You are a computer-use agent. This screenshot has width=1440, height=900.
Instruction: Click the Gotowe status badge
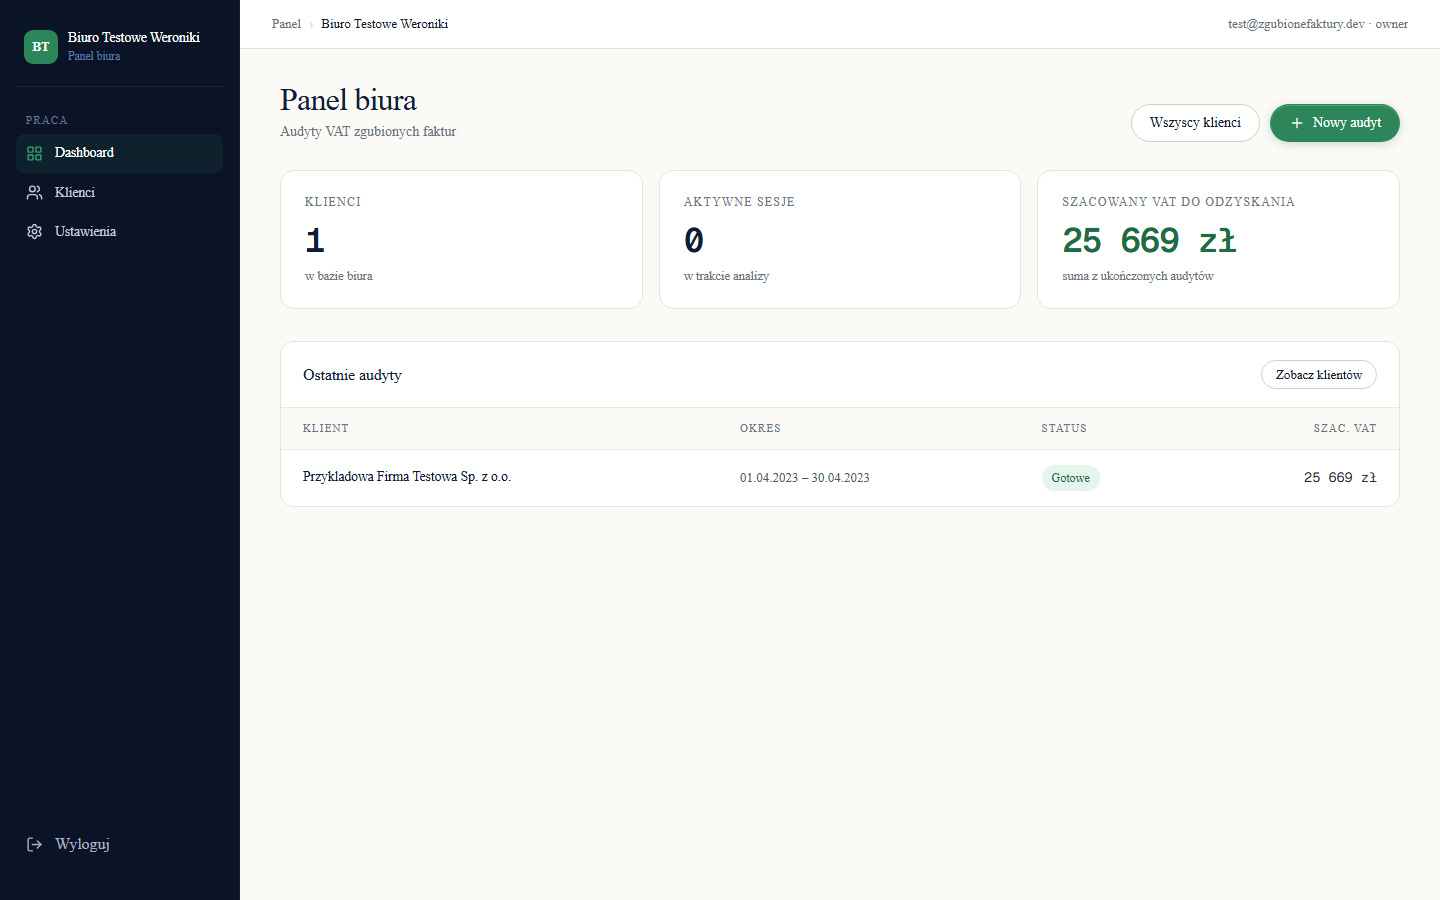click(x=1070, y=478)
